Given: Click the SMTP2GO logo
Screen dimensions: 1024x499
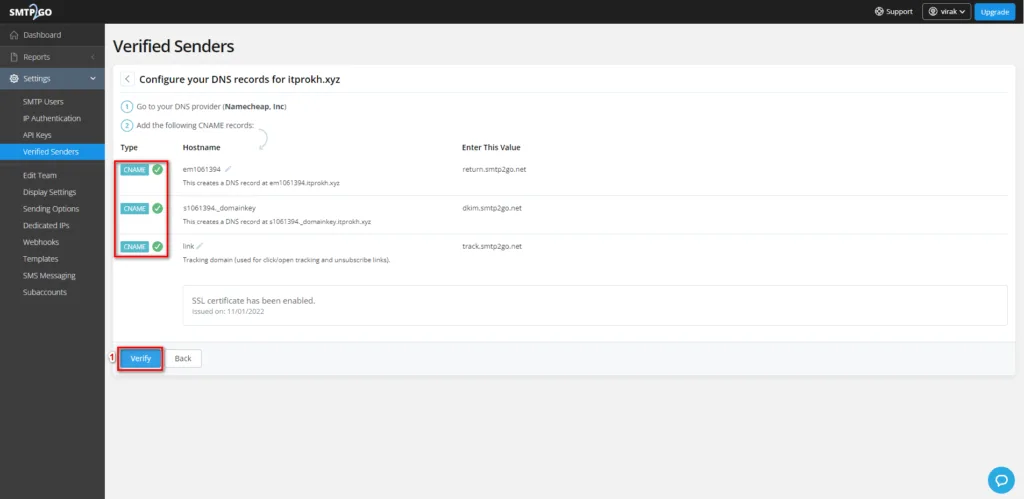Looking at the screenshot, I should [x=31, y=11].
